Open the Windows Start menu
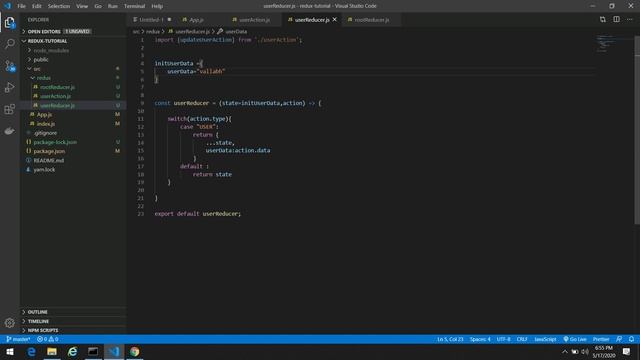This screenshot has height=360, width=640. coord(10,351)
